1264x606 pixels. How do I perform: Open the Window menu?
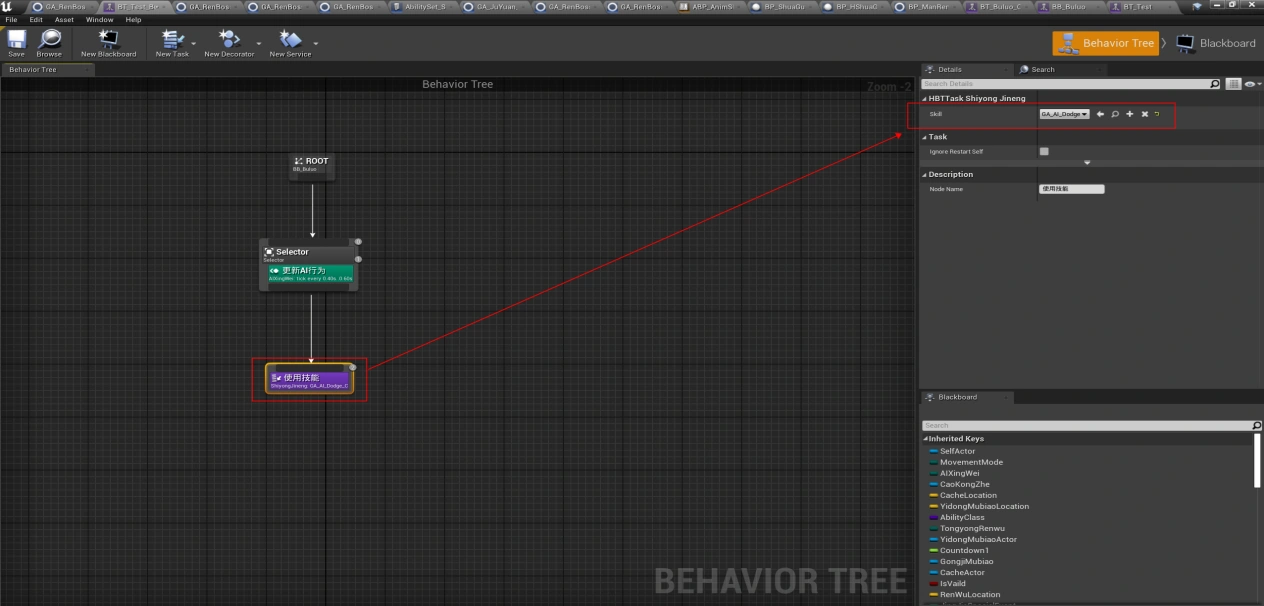point(100,19)
